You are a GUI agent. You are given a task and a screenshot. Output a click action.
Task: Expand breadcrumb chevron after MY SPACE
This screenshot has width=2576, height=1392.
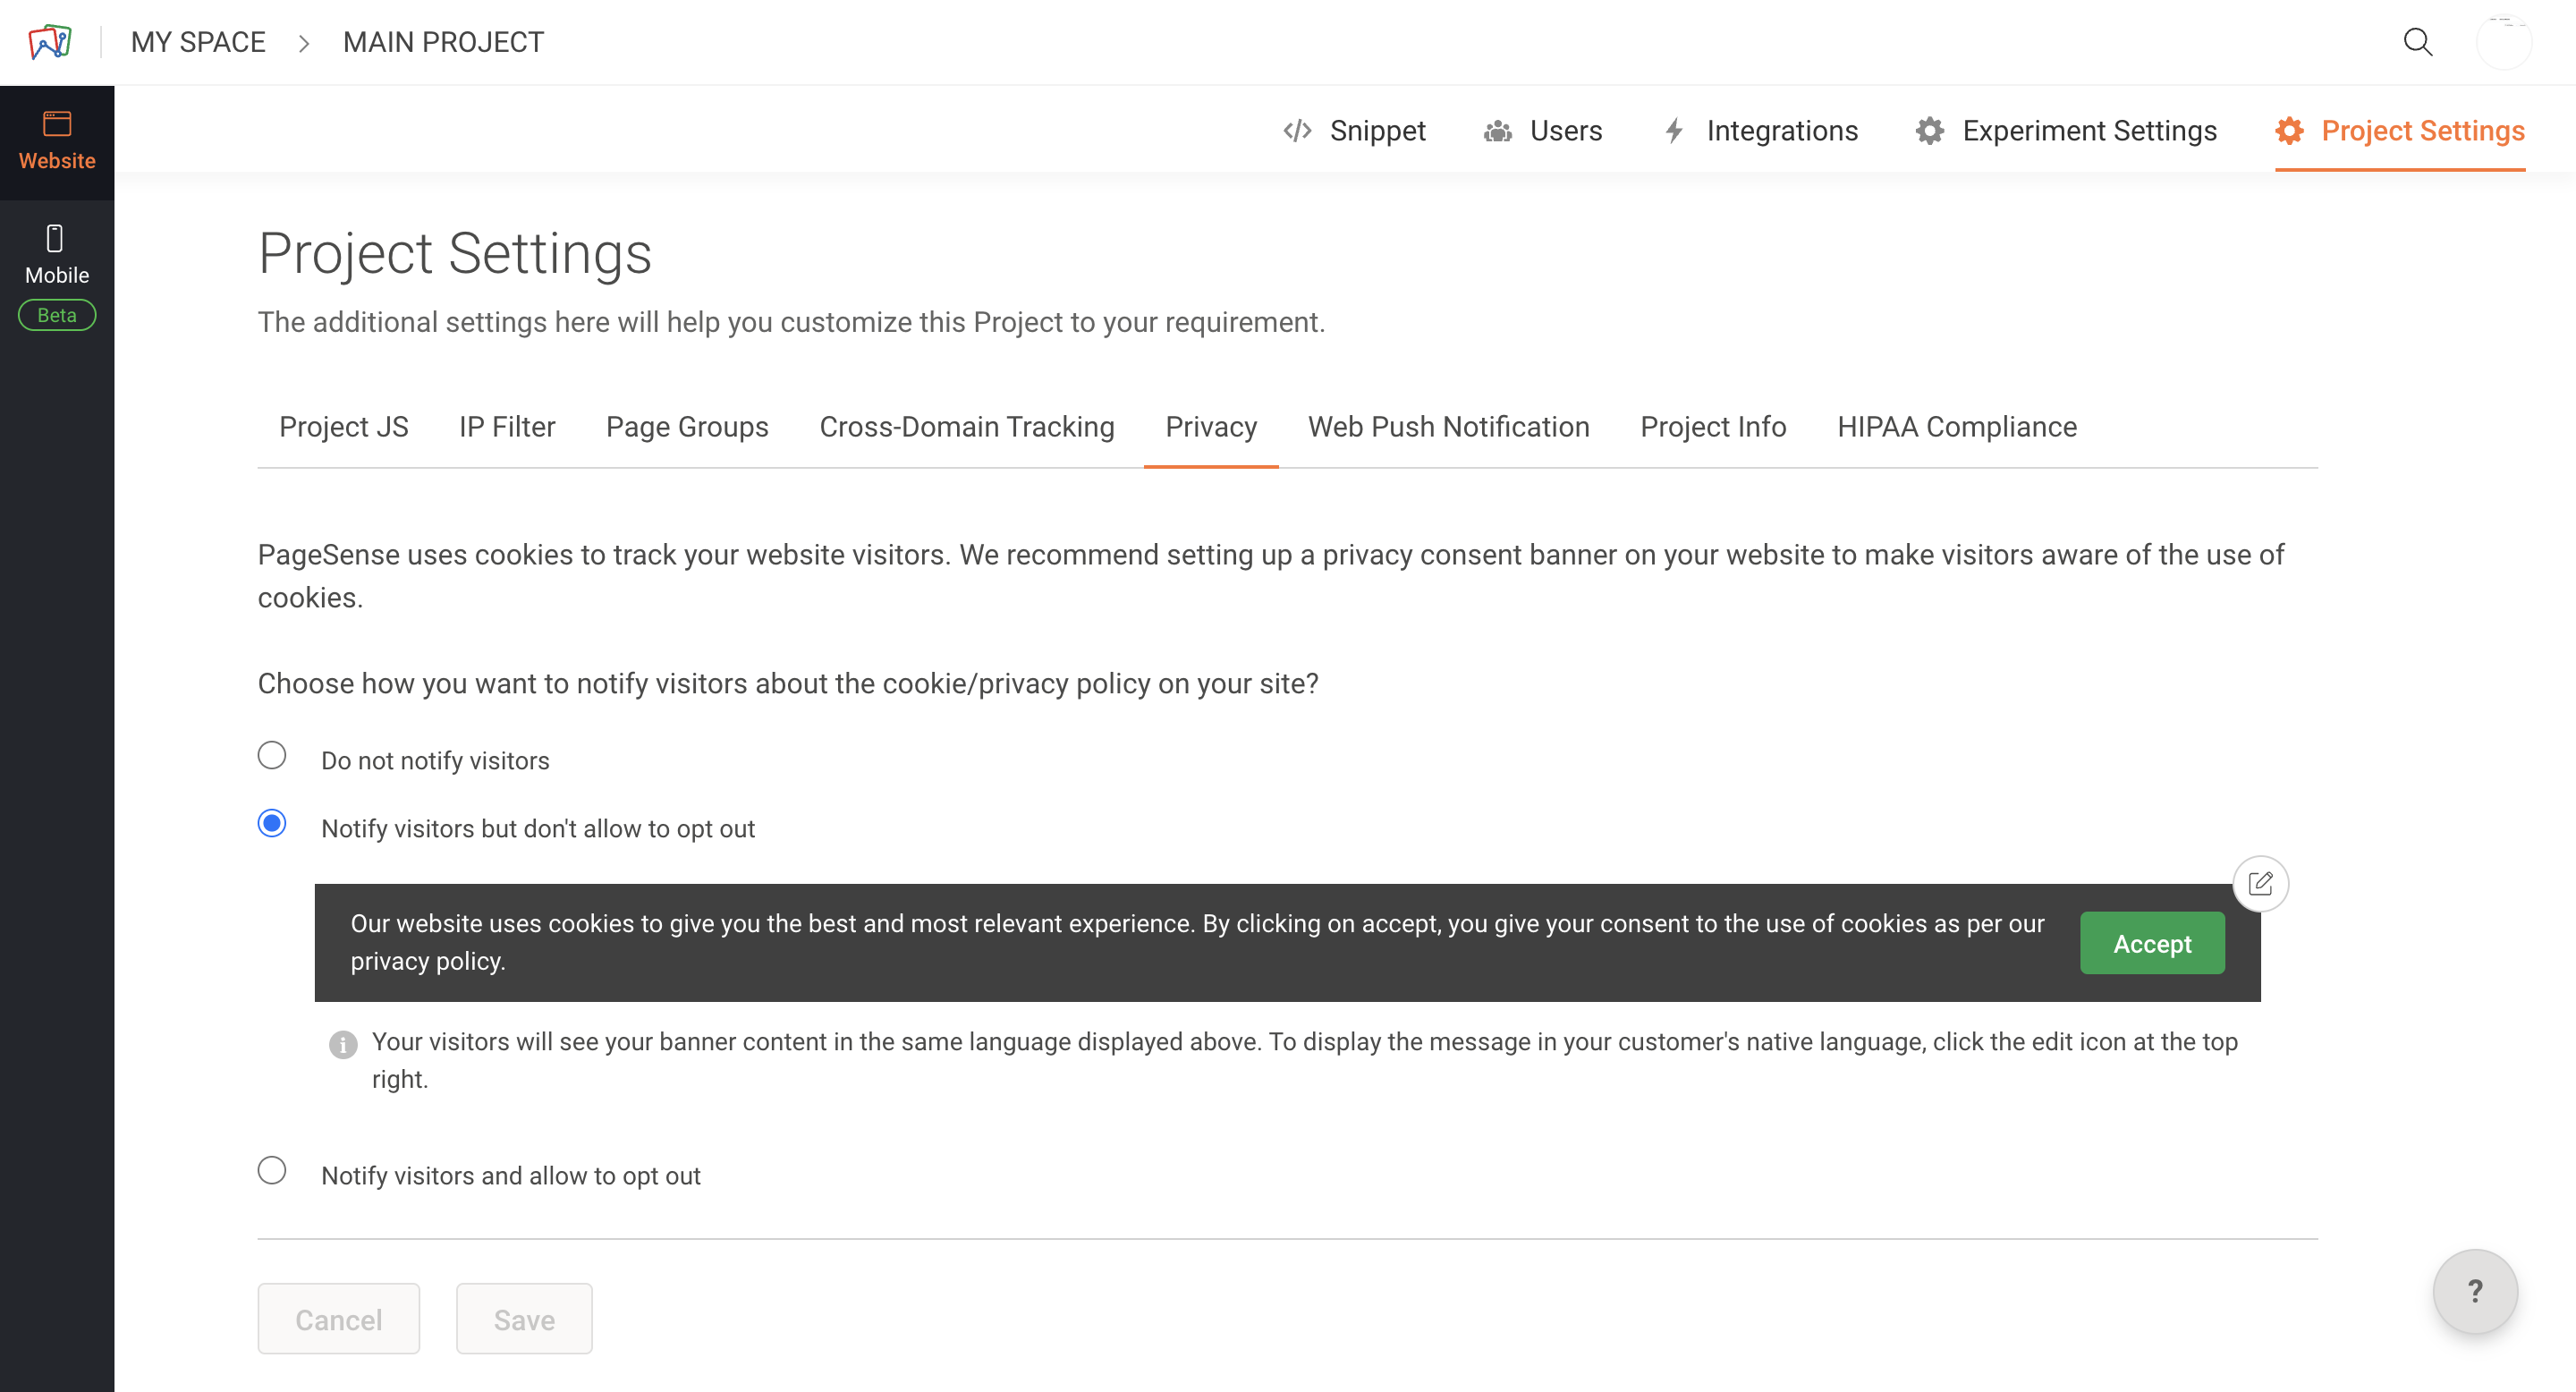[304, 43]
